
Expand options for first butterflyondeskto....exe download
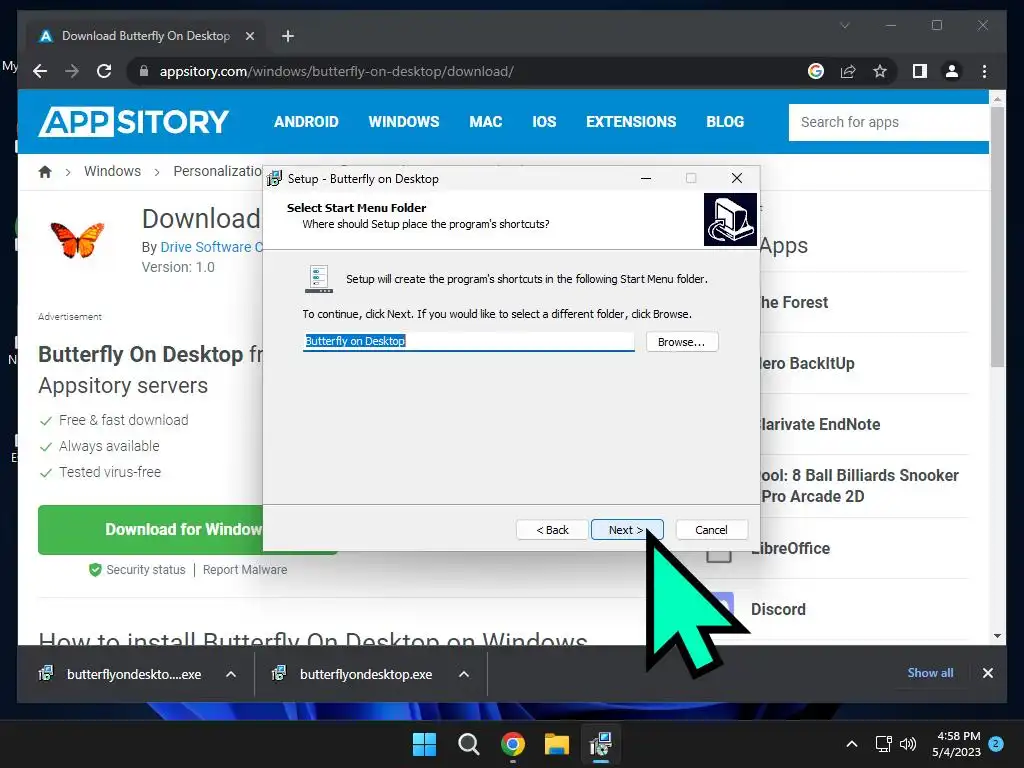click(x=231, y=674)
